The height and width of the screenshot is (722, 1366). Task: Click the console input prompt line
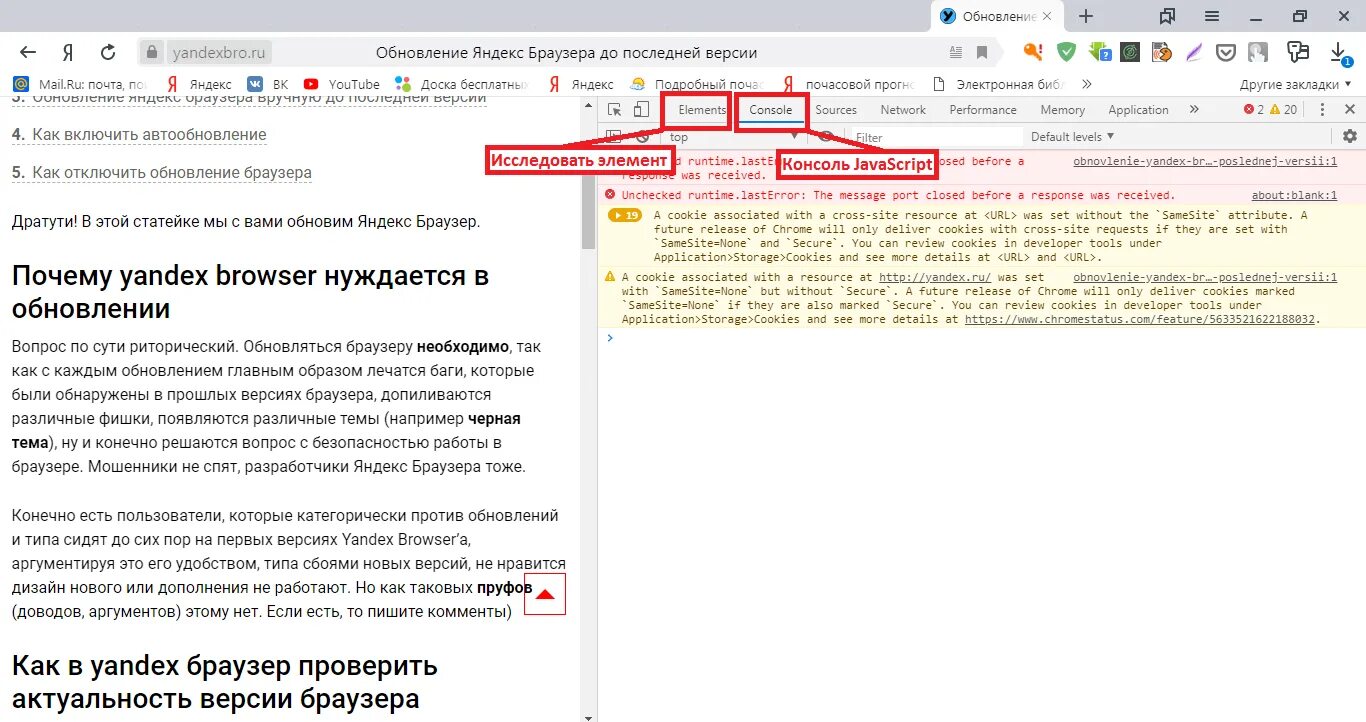pos(982,338)
